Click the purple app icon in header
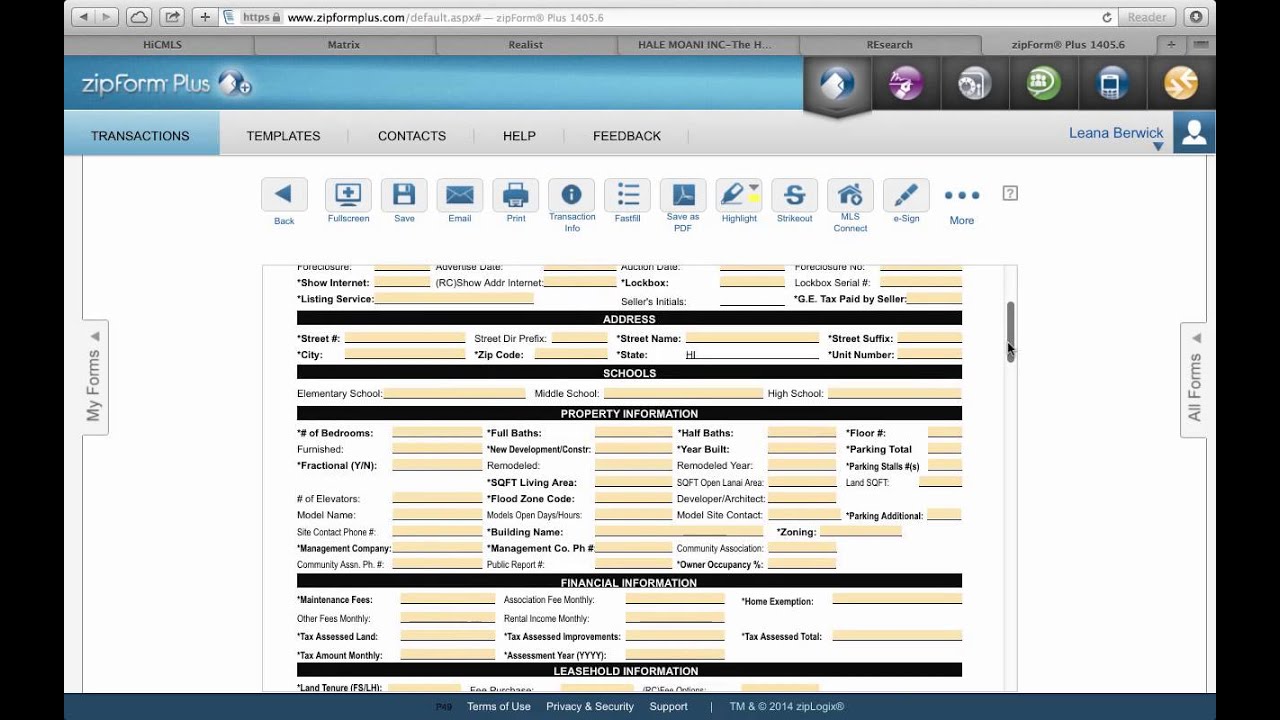The width and height of the screenshot is (1280, 720). pos(906,84)
